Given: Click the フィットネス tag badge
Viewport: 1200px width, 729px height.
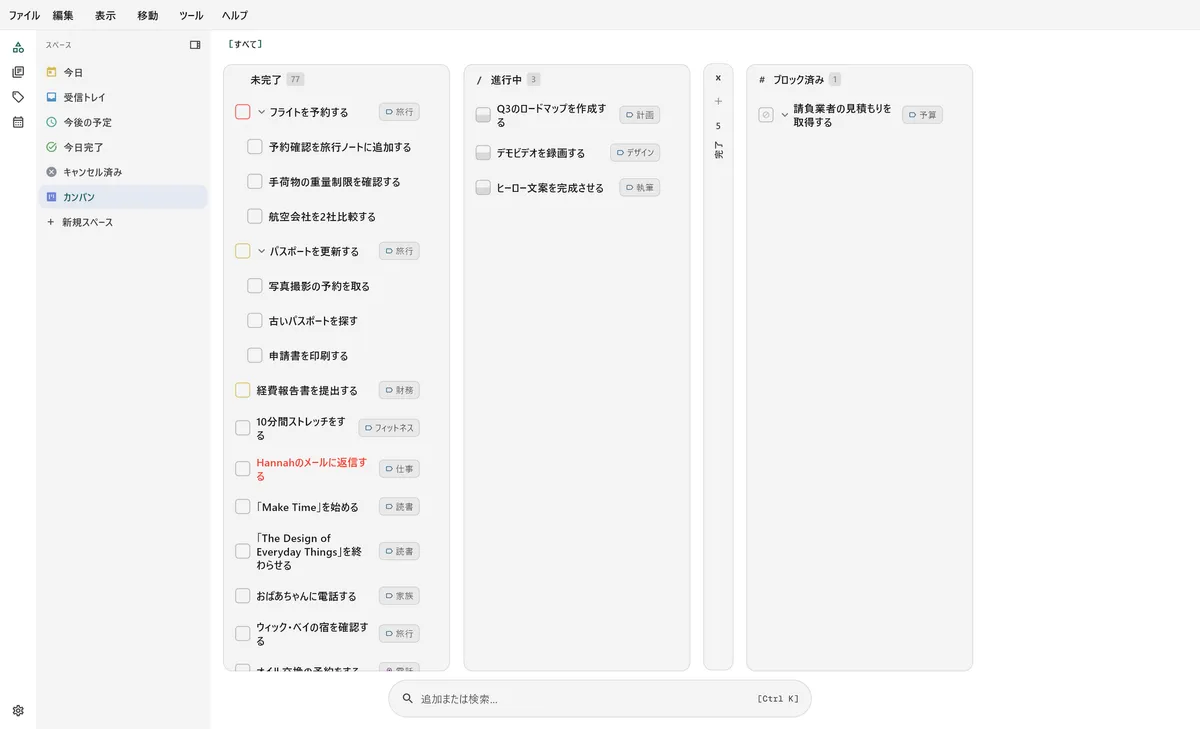Looking at the screenshot, I should pyautogui.click(x=389, y=428).
